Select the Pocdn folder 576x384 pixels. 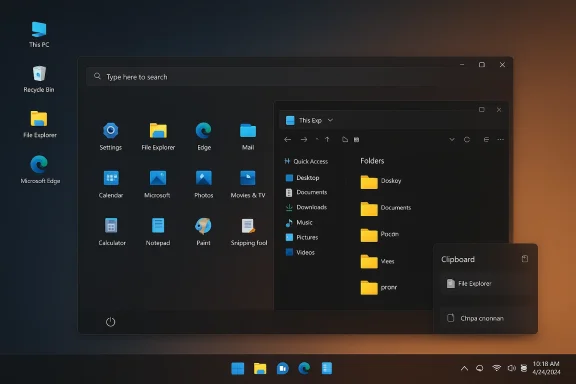[380, 235]
